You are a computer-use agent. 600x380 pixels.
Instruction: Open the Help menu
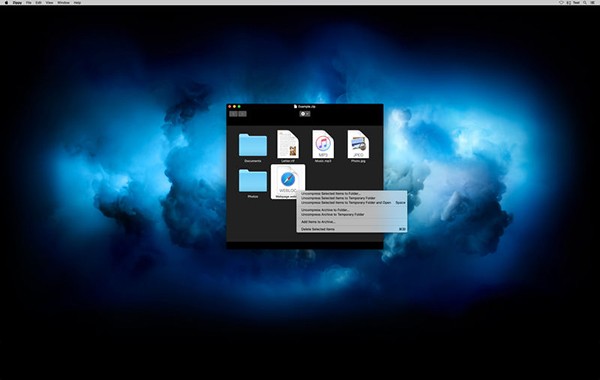pyautogui.click(x=77, y=2)
